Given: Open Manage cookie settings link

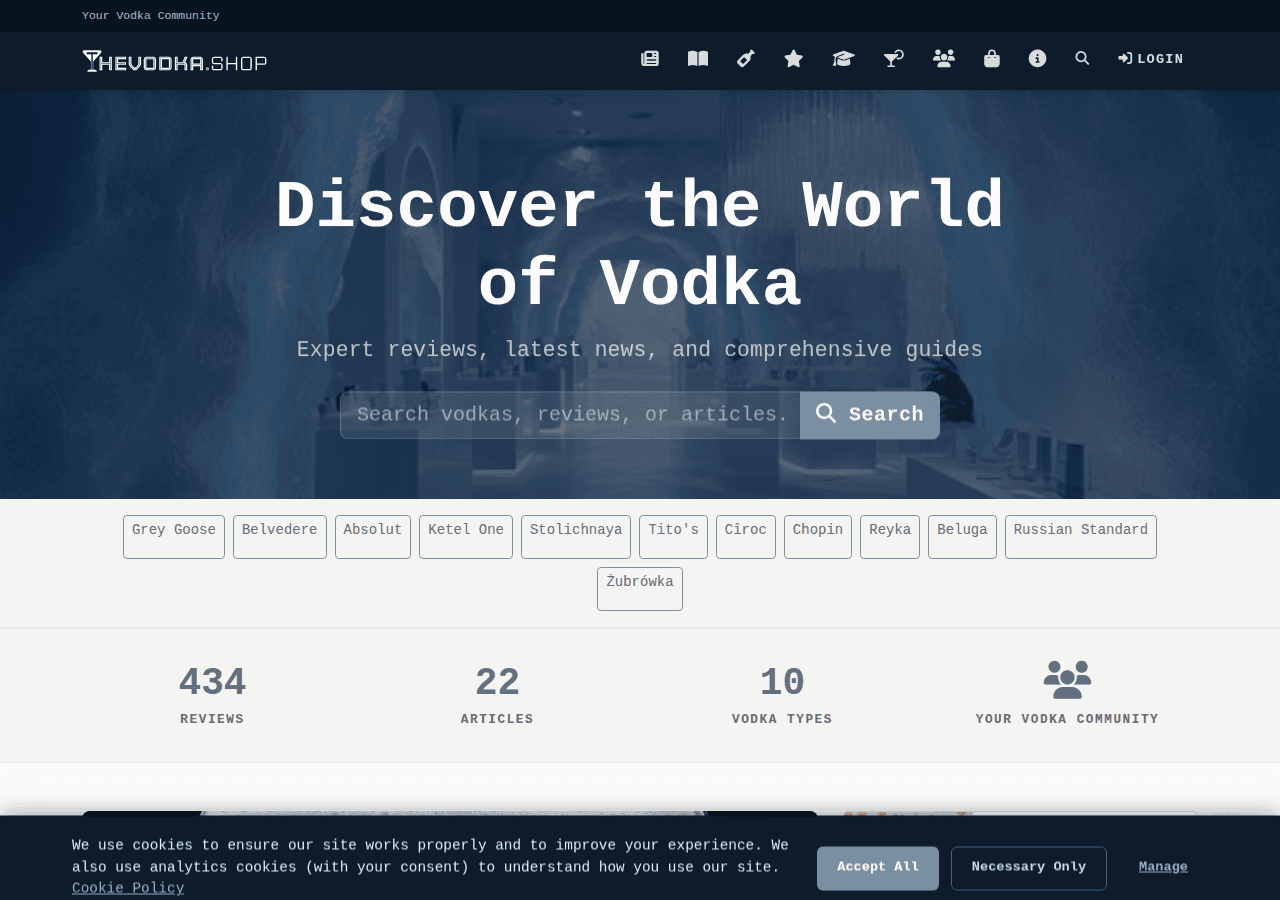Looking at the screenshot, I should point(1163,867).
